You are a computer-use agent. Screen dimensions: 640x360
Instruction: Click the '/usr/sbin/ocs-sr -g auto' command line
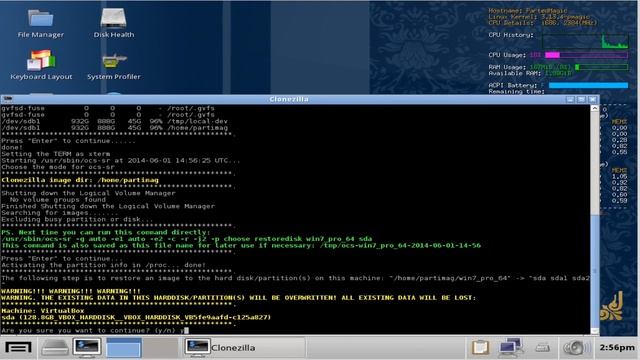pyautogui.click(x=187, y=239)
